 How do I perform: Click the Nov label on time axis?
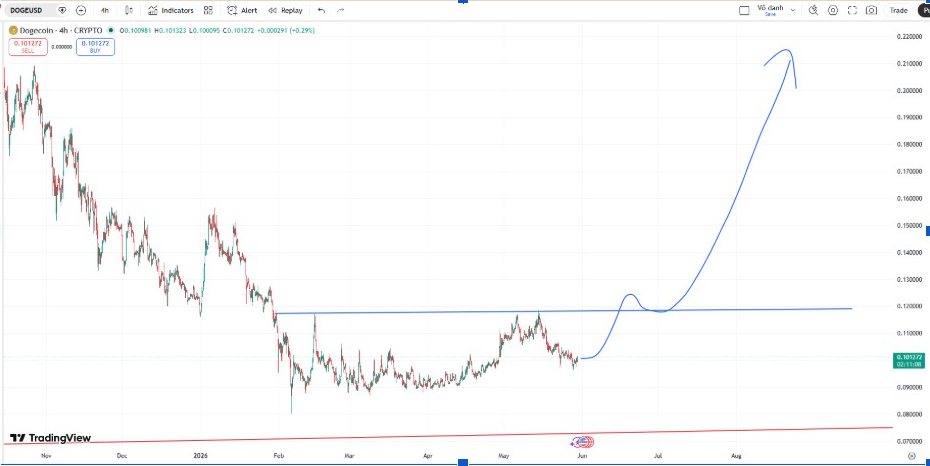(46, 456)
